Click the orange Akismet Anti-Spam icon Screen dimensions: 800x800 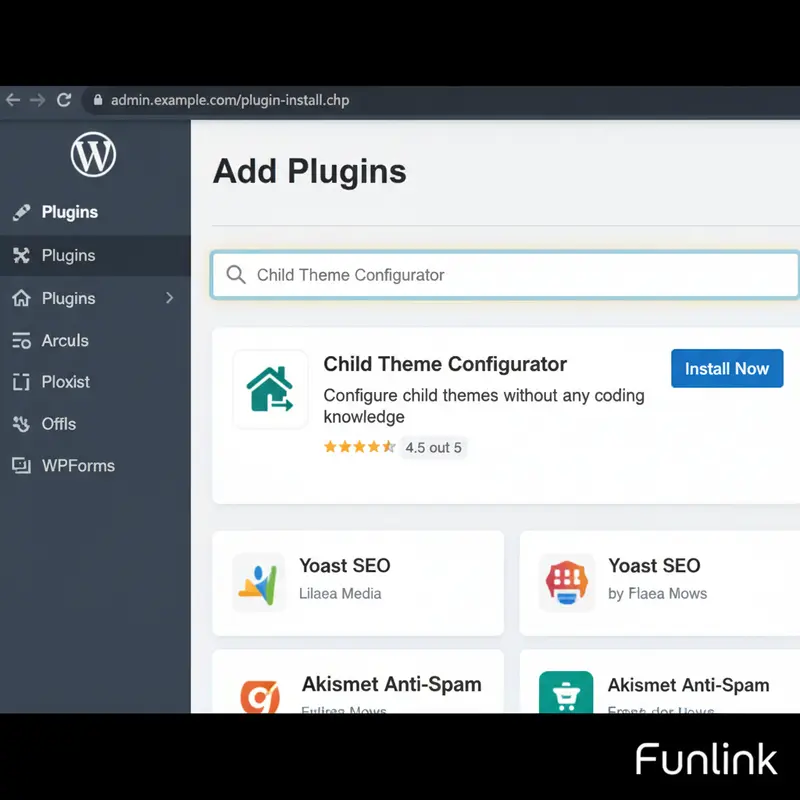(260, 697)
